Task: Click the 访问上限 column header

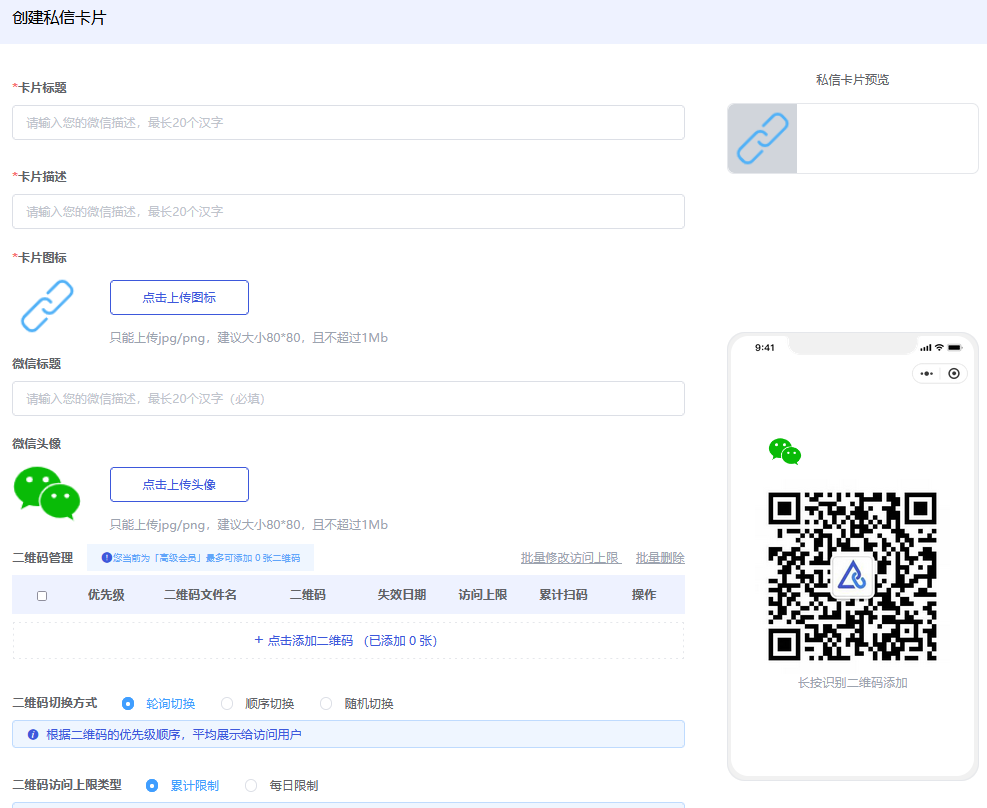Action: (483, 595)
